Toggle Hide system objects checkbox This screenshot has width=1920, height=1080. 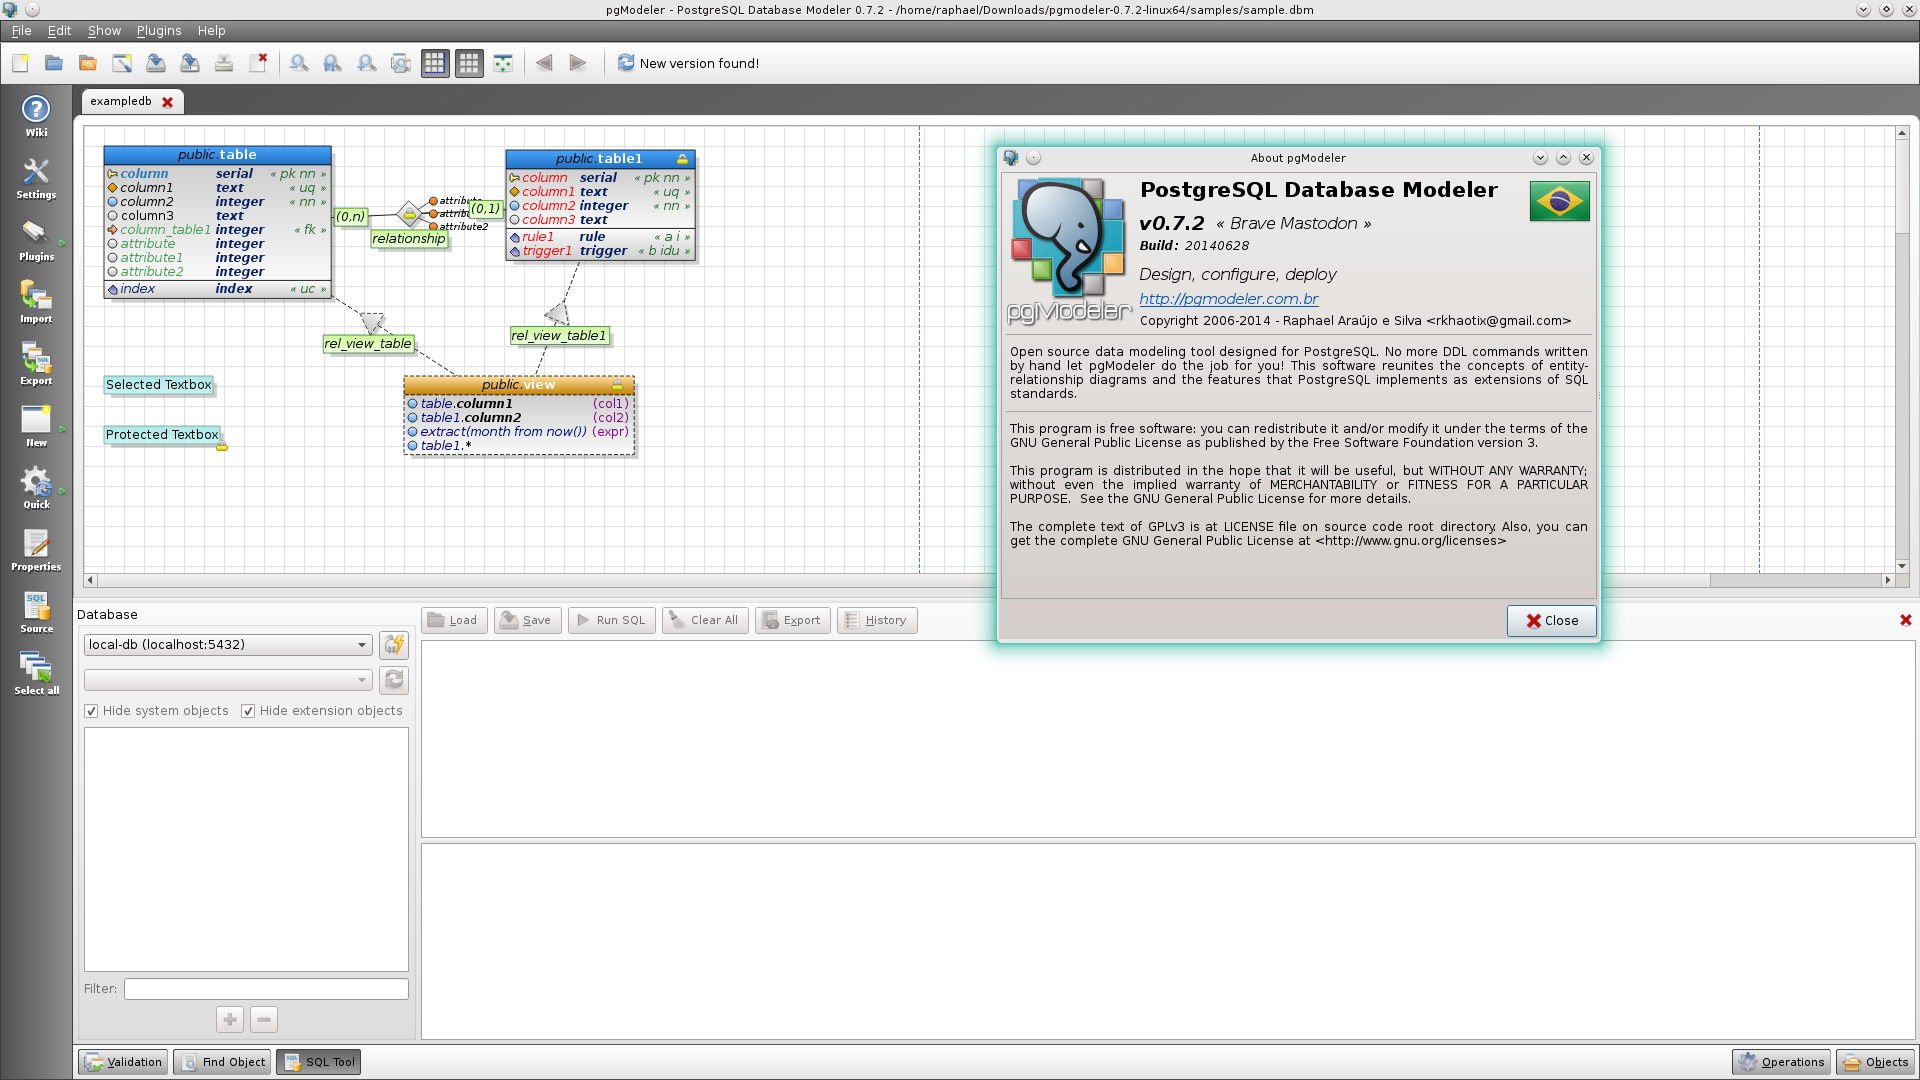pos(91,711)
